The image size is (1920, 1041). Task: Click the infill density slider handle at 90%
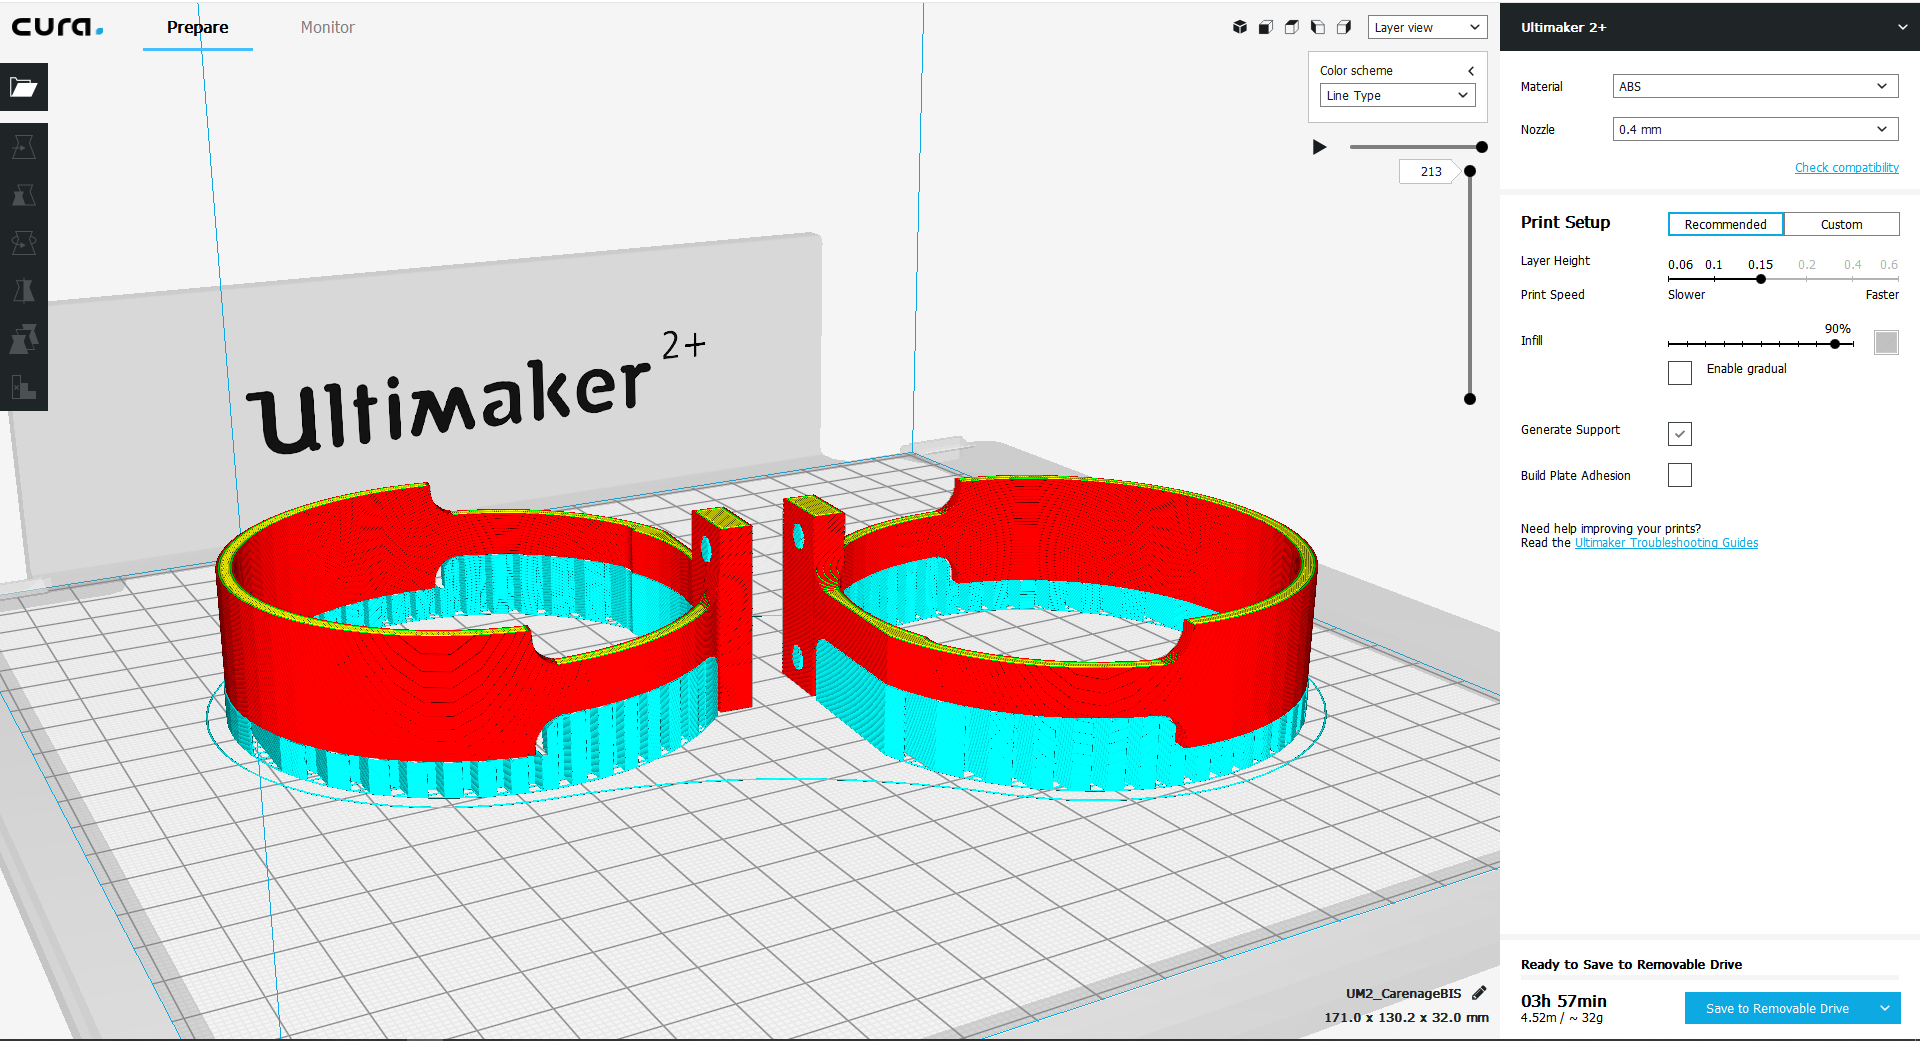tap(1835, 344)
